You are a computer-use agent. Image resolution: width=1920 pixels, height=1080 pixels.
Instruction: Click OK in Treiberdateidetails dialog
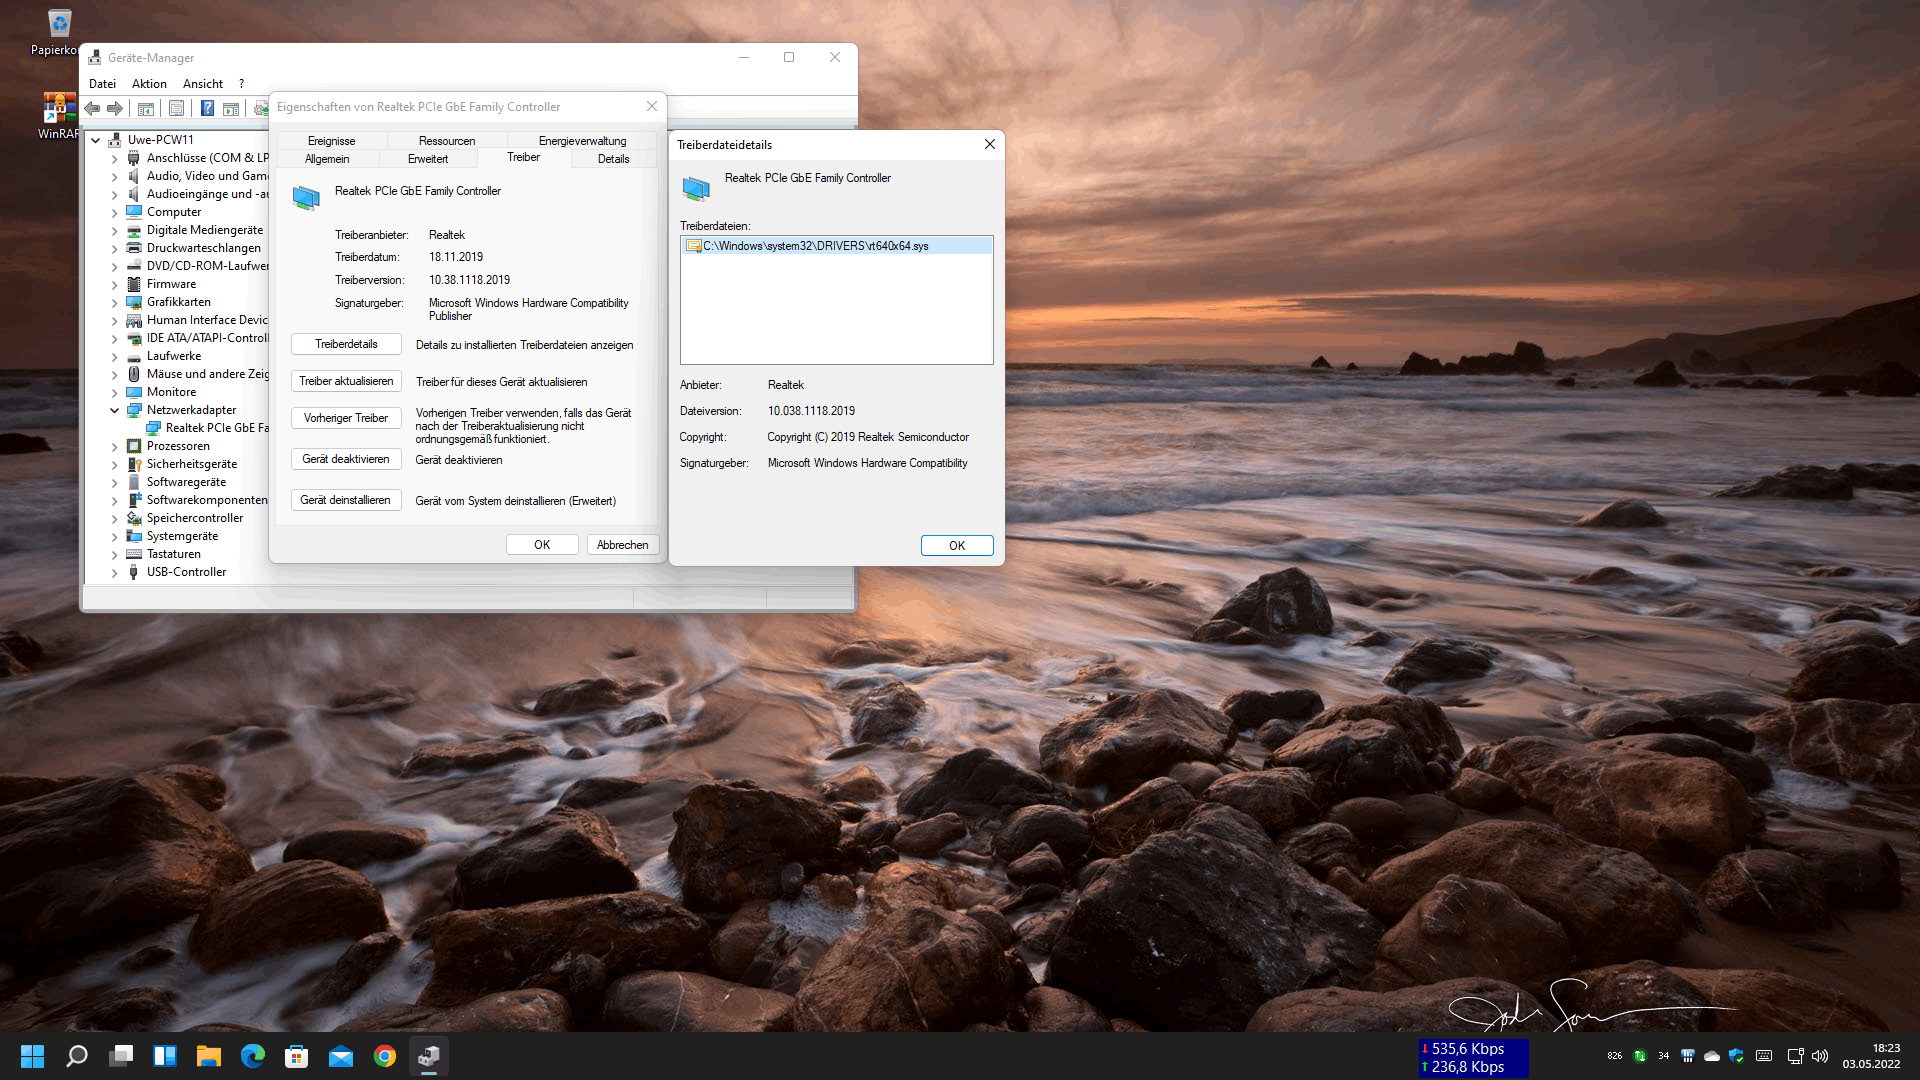[x=957, y=546]
